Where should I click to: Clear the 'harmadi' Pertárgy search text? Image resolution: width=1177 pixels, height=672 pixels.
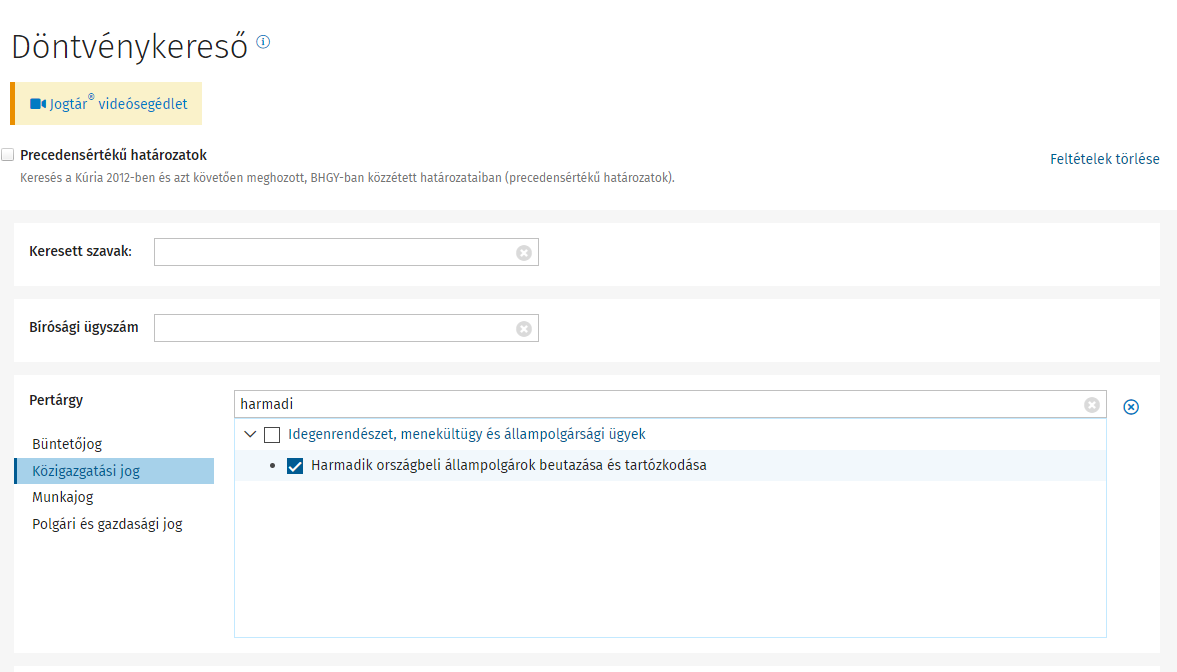[x=1091, y=405]
